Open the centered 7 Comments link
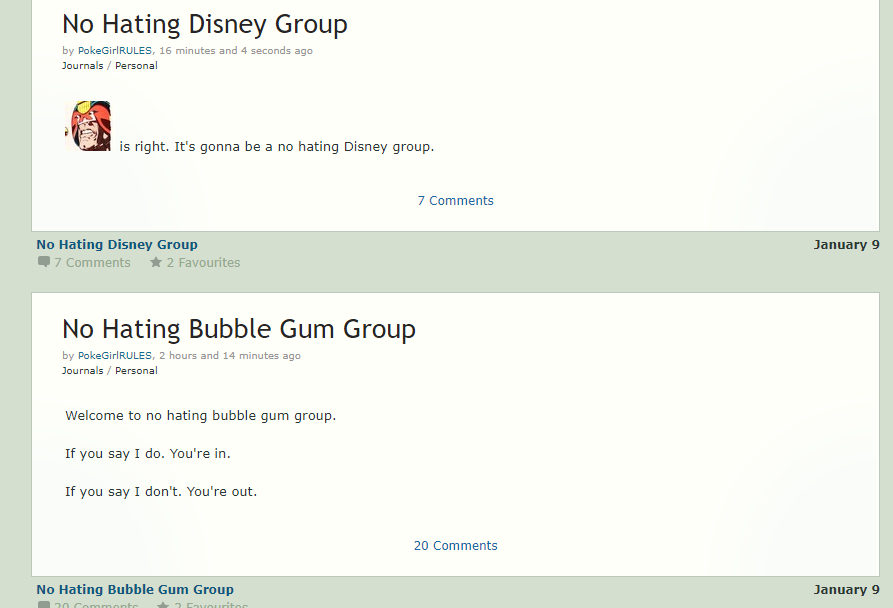 456,200
